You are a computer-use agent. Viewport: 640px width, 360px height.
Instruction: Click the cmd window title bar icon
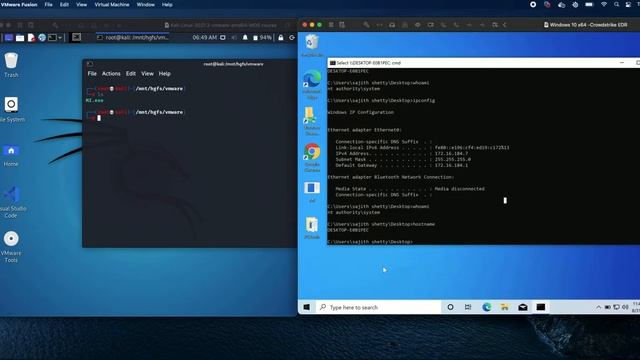pyautogui.click(x=333, y=63)
